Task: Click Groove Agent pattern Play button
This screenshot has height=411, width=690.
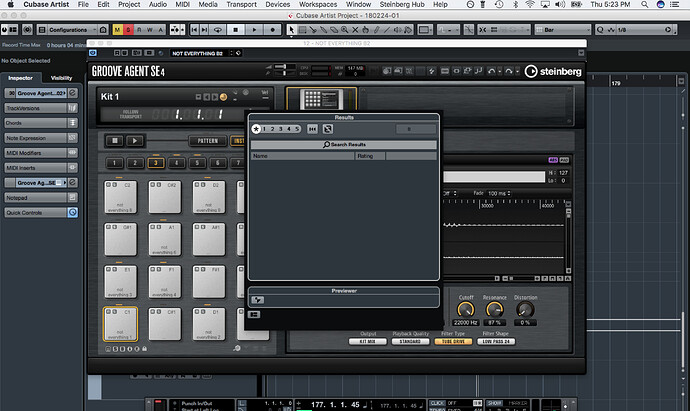Action: [135, 141]
